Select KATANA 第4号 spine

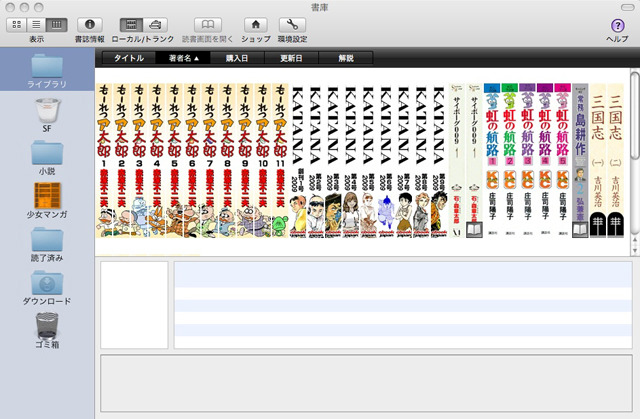[351, 160]
